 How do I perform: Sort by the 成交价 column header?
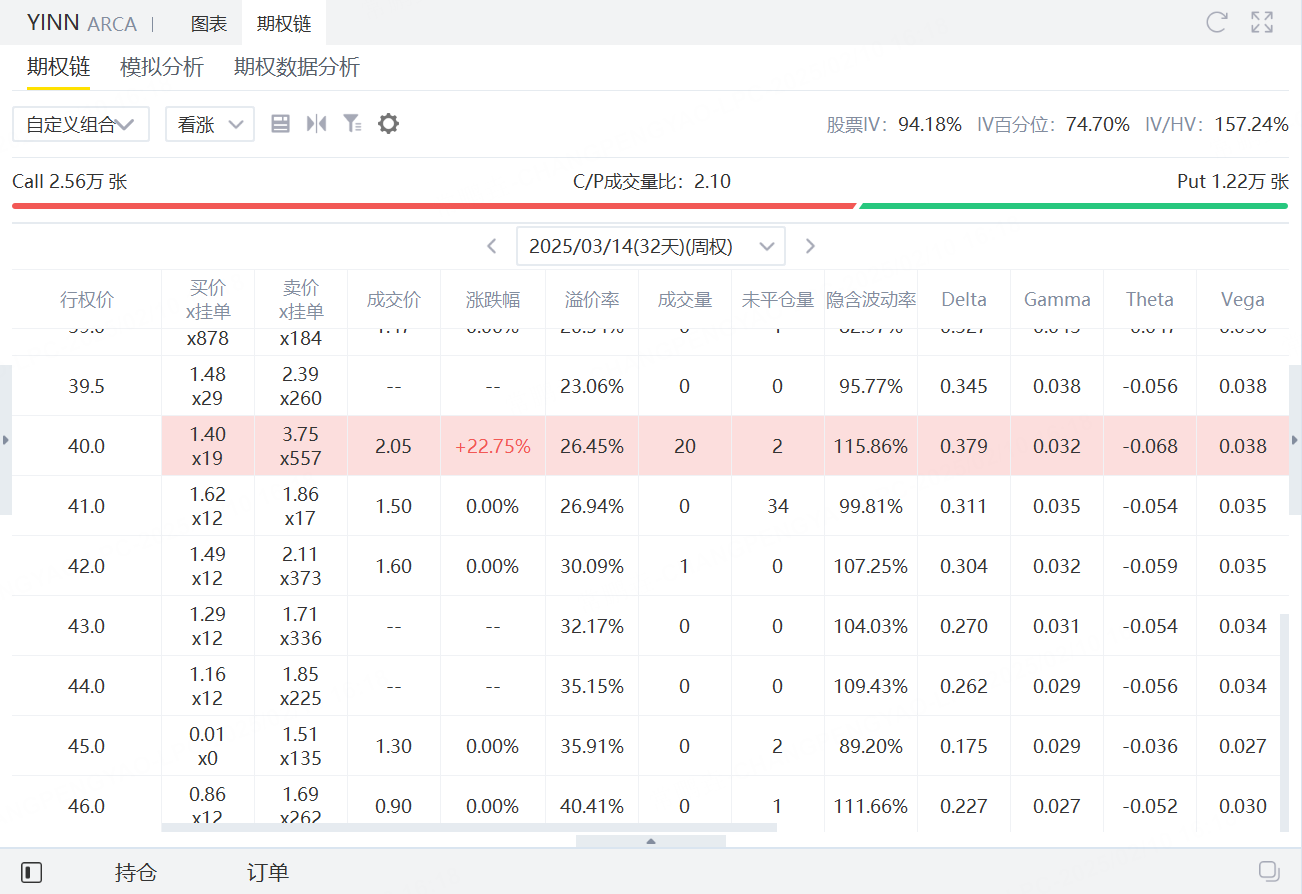click(x=394, y=299)
